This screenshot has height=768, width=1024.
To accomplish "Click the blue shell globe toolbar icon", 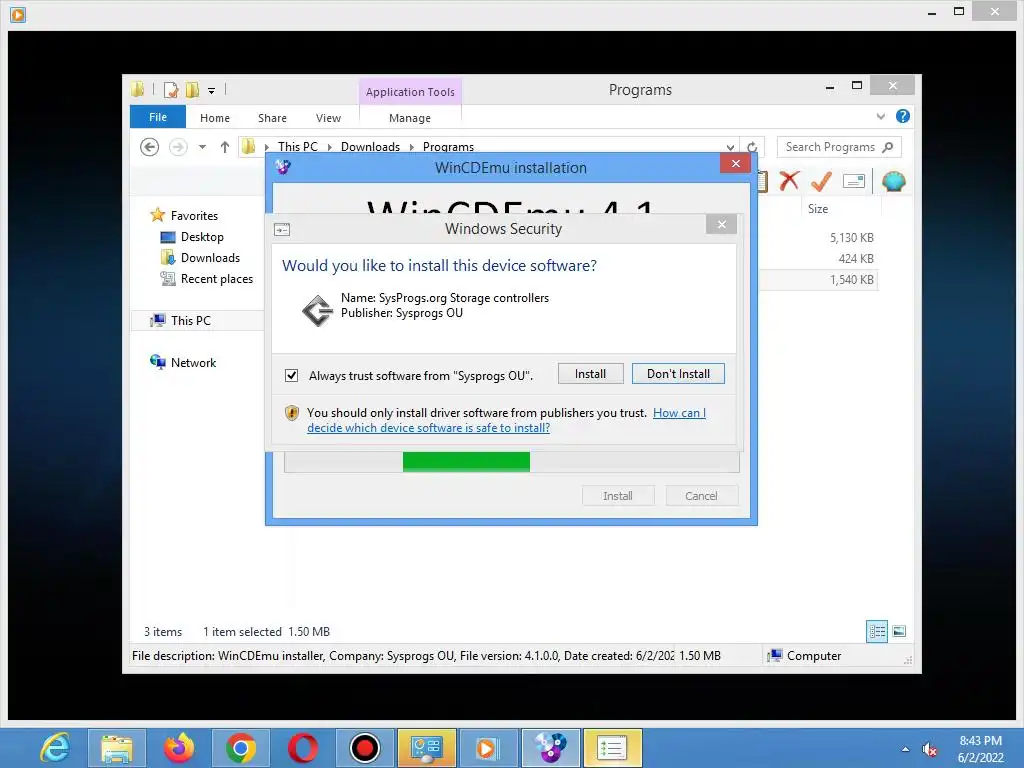I will tap(893, 181).
